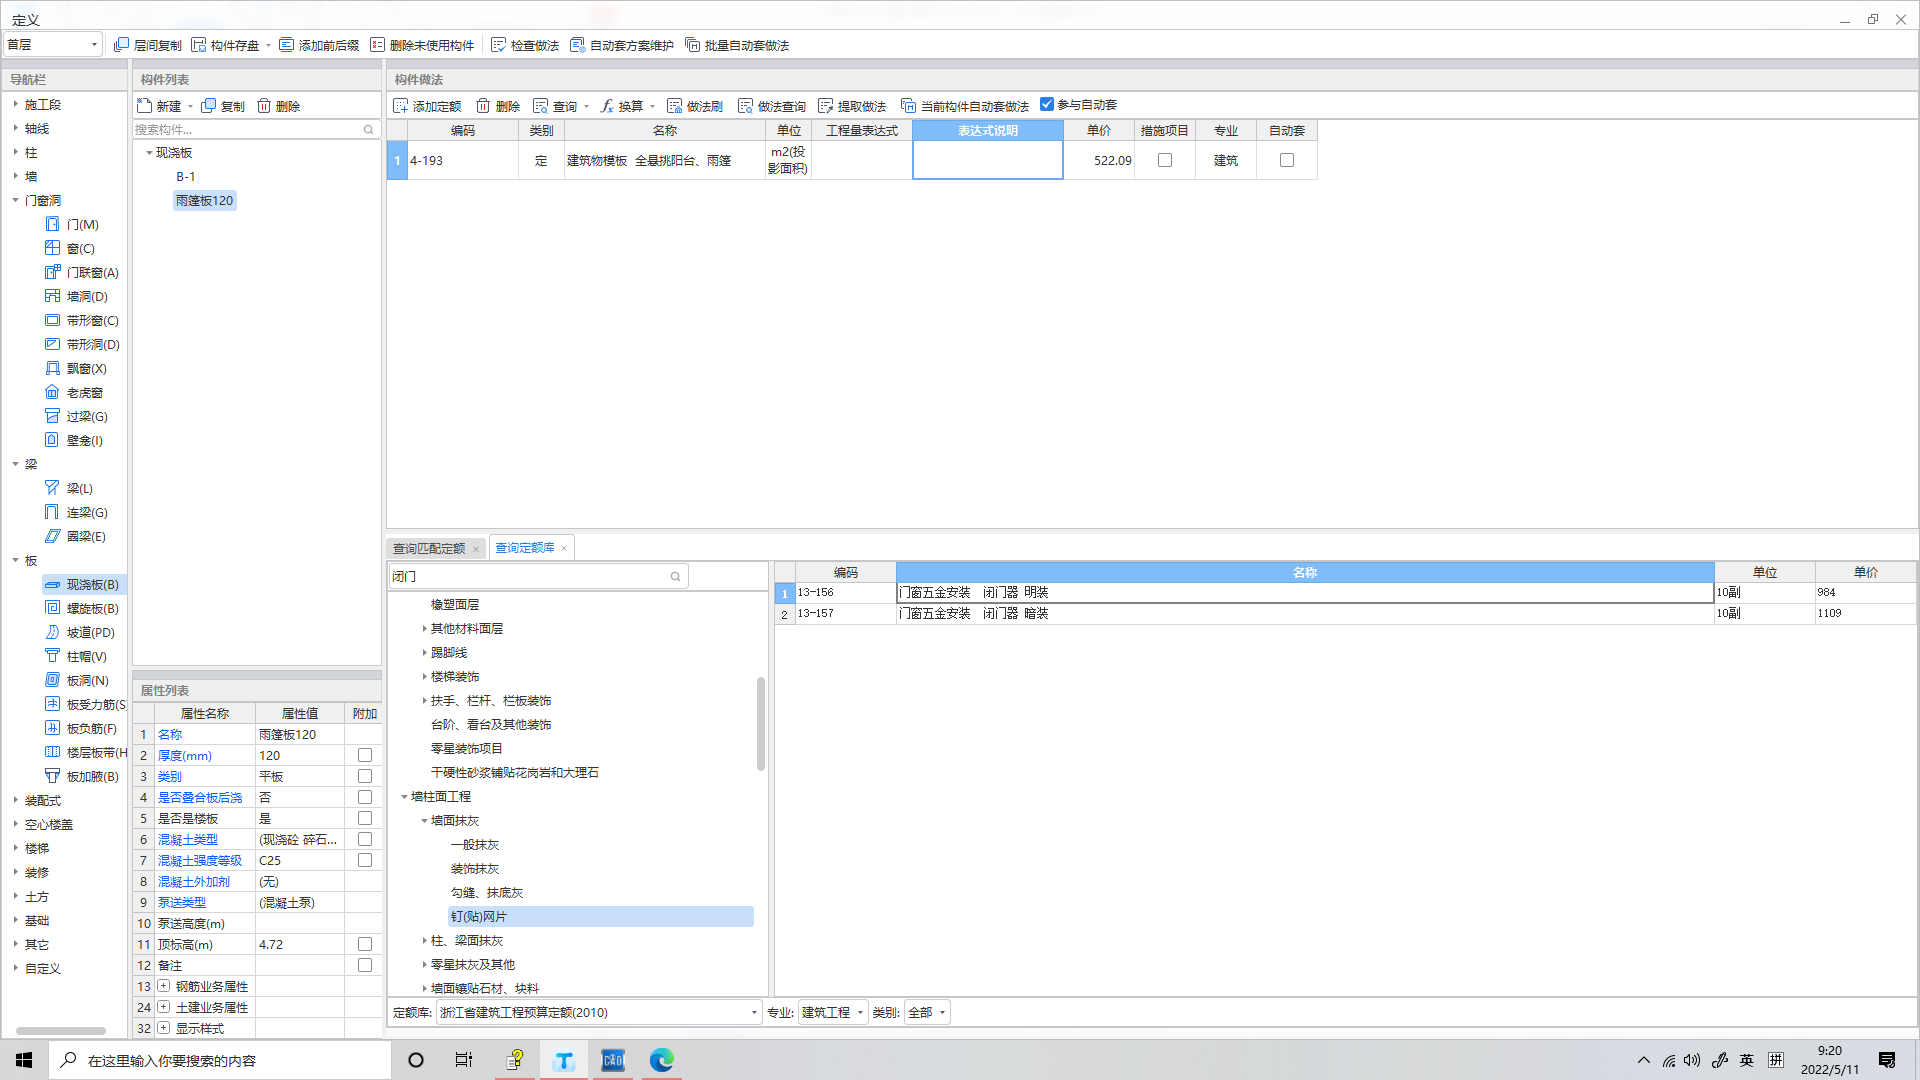Switch to 查询匹配定额 tab
The width and height of the screenshot is (1920, 1080).
click(429, 549)
